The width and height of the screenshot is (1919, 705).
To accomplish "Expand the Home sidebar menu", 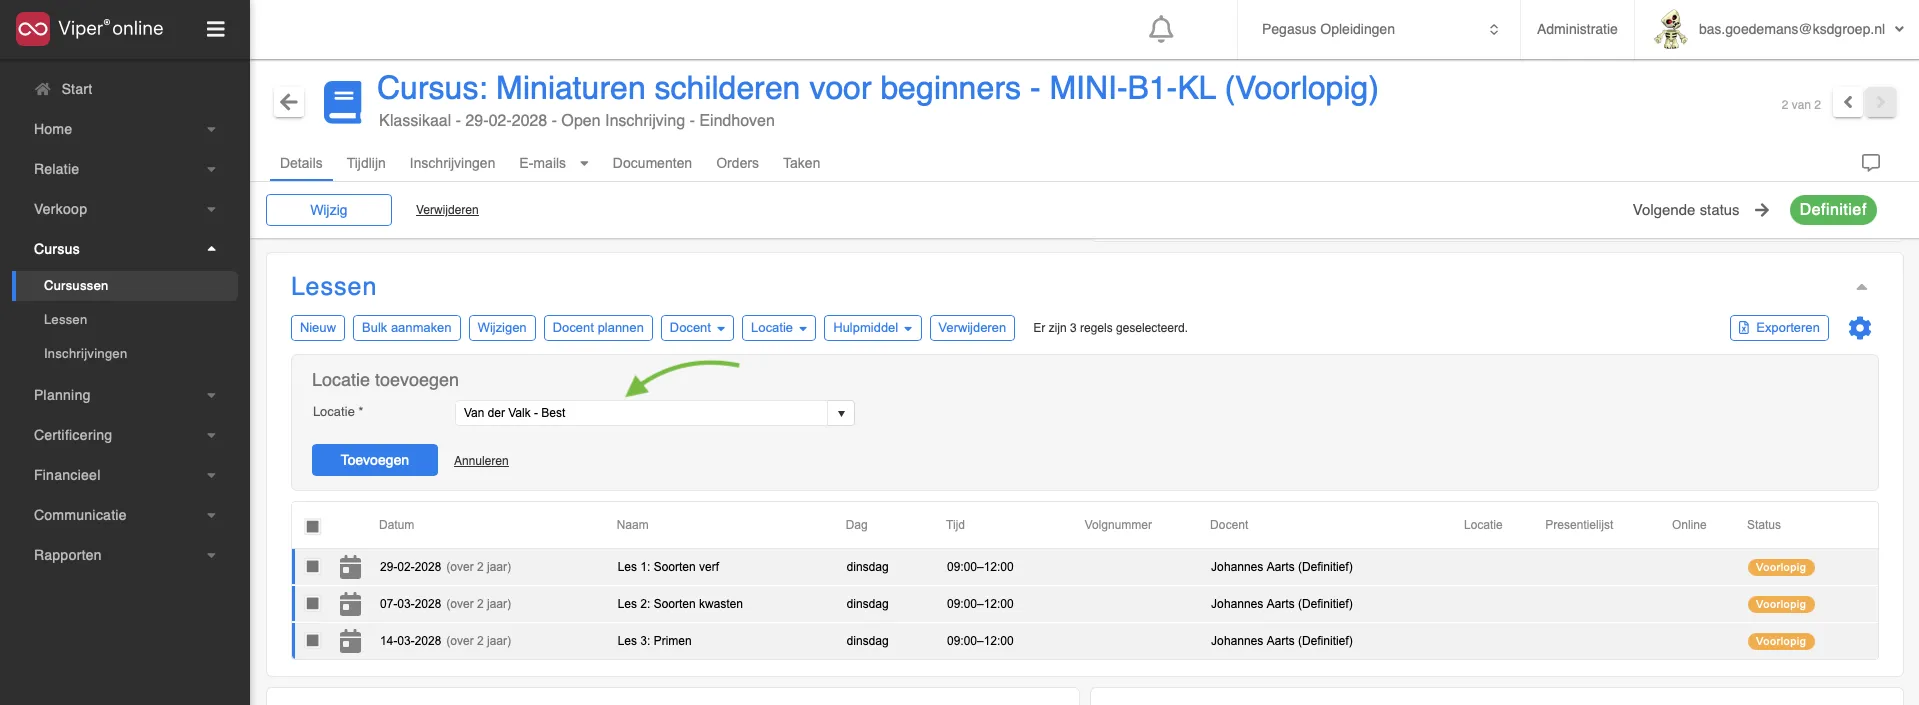I will point(125,129).
